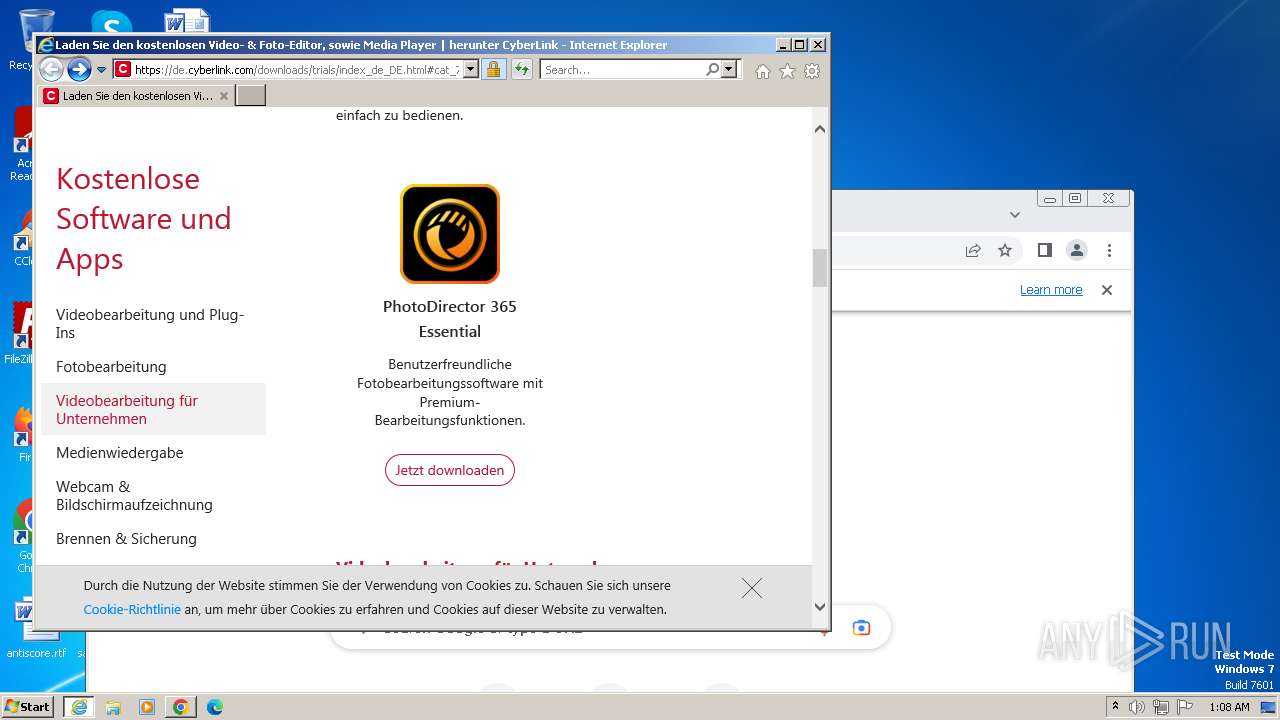1280x720 pixels.
Task: Bookmark the page with Chrome's star icon
Action: pyautogui.click(x=1005, y=251)
